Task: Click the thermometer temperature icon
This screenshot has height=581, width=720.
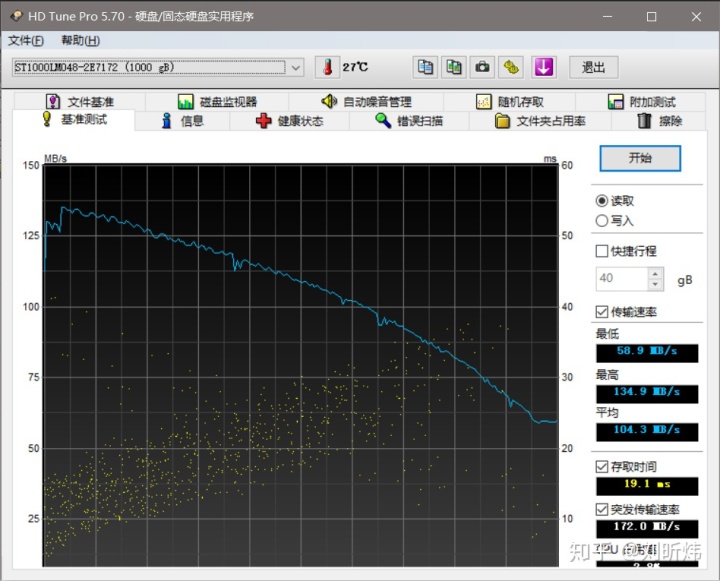Action: (x=327, y=68)
